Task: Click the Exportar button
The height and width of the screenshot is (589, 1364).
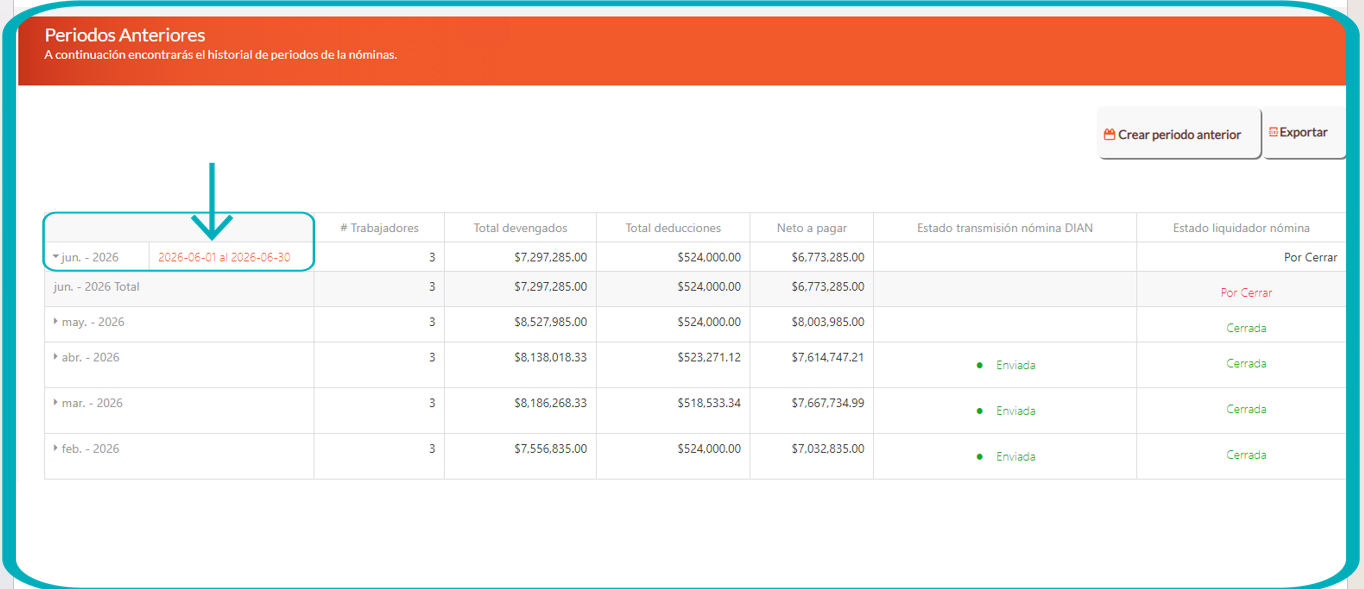Action: click(x=1304, y=133)
